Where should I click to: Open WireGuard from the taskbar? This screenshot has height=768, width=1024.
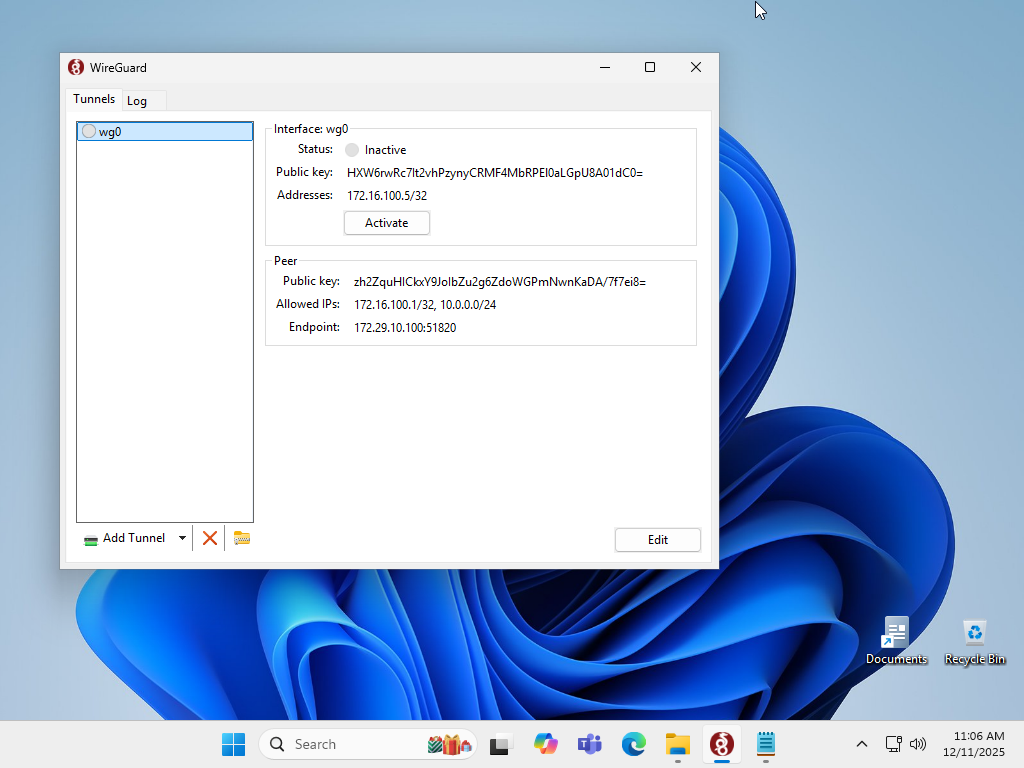(721, 744)
